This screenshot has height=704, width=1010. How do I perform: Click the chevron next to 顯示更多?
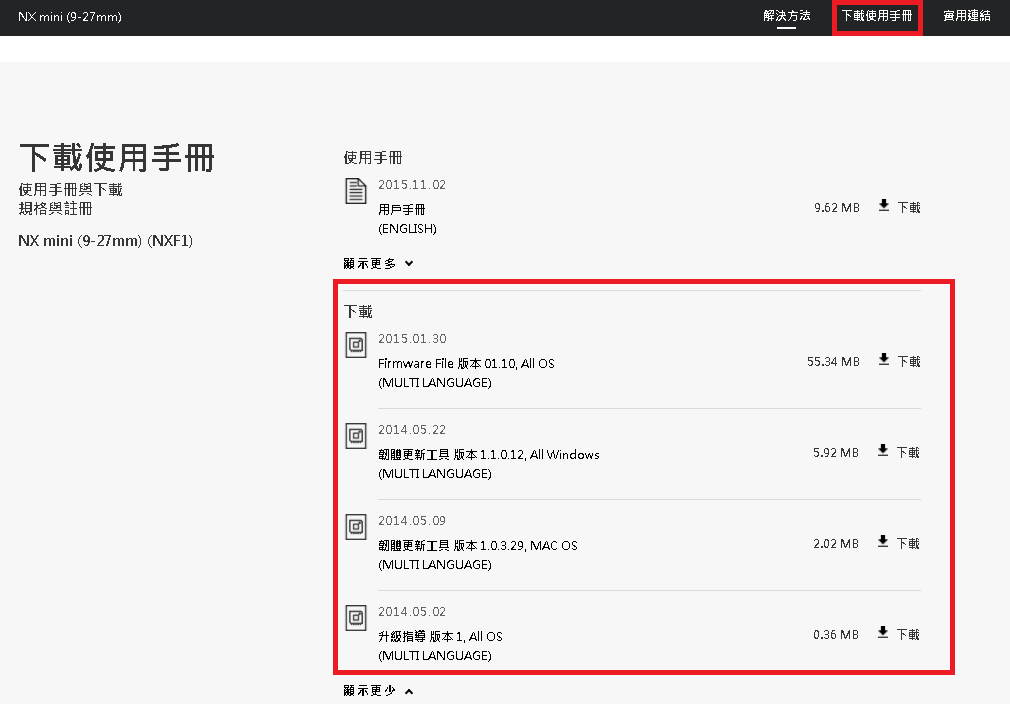[x=409, y=263]
